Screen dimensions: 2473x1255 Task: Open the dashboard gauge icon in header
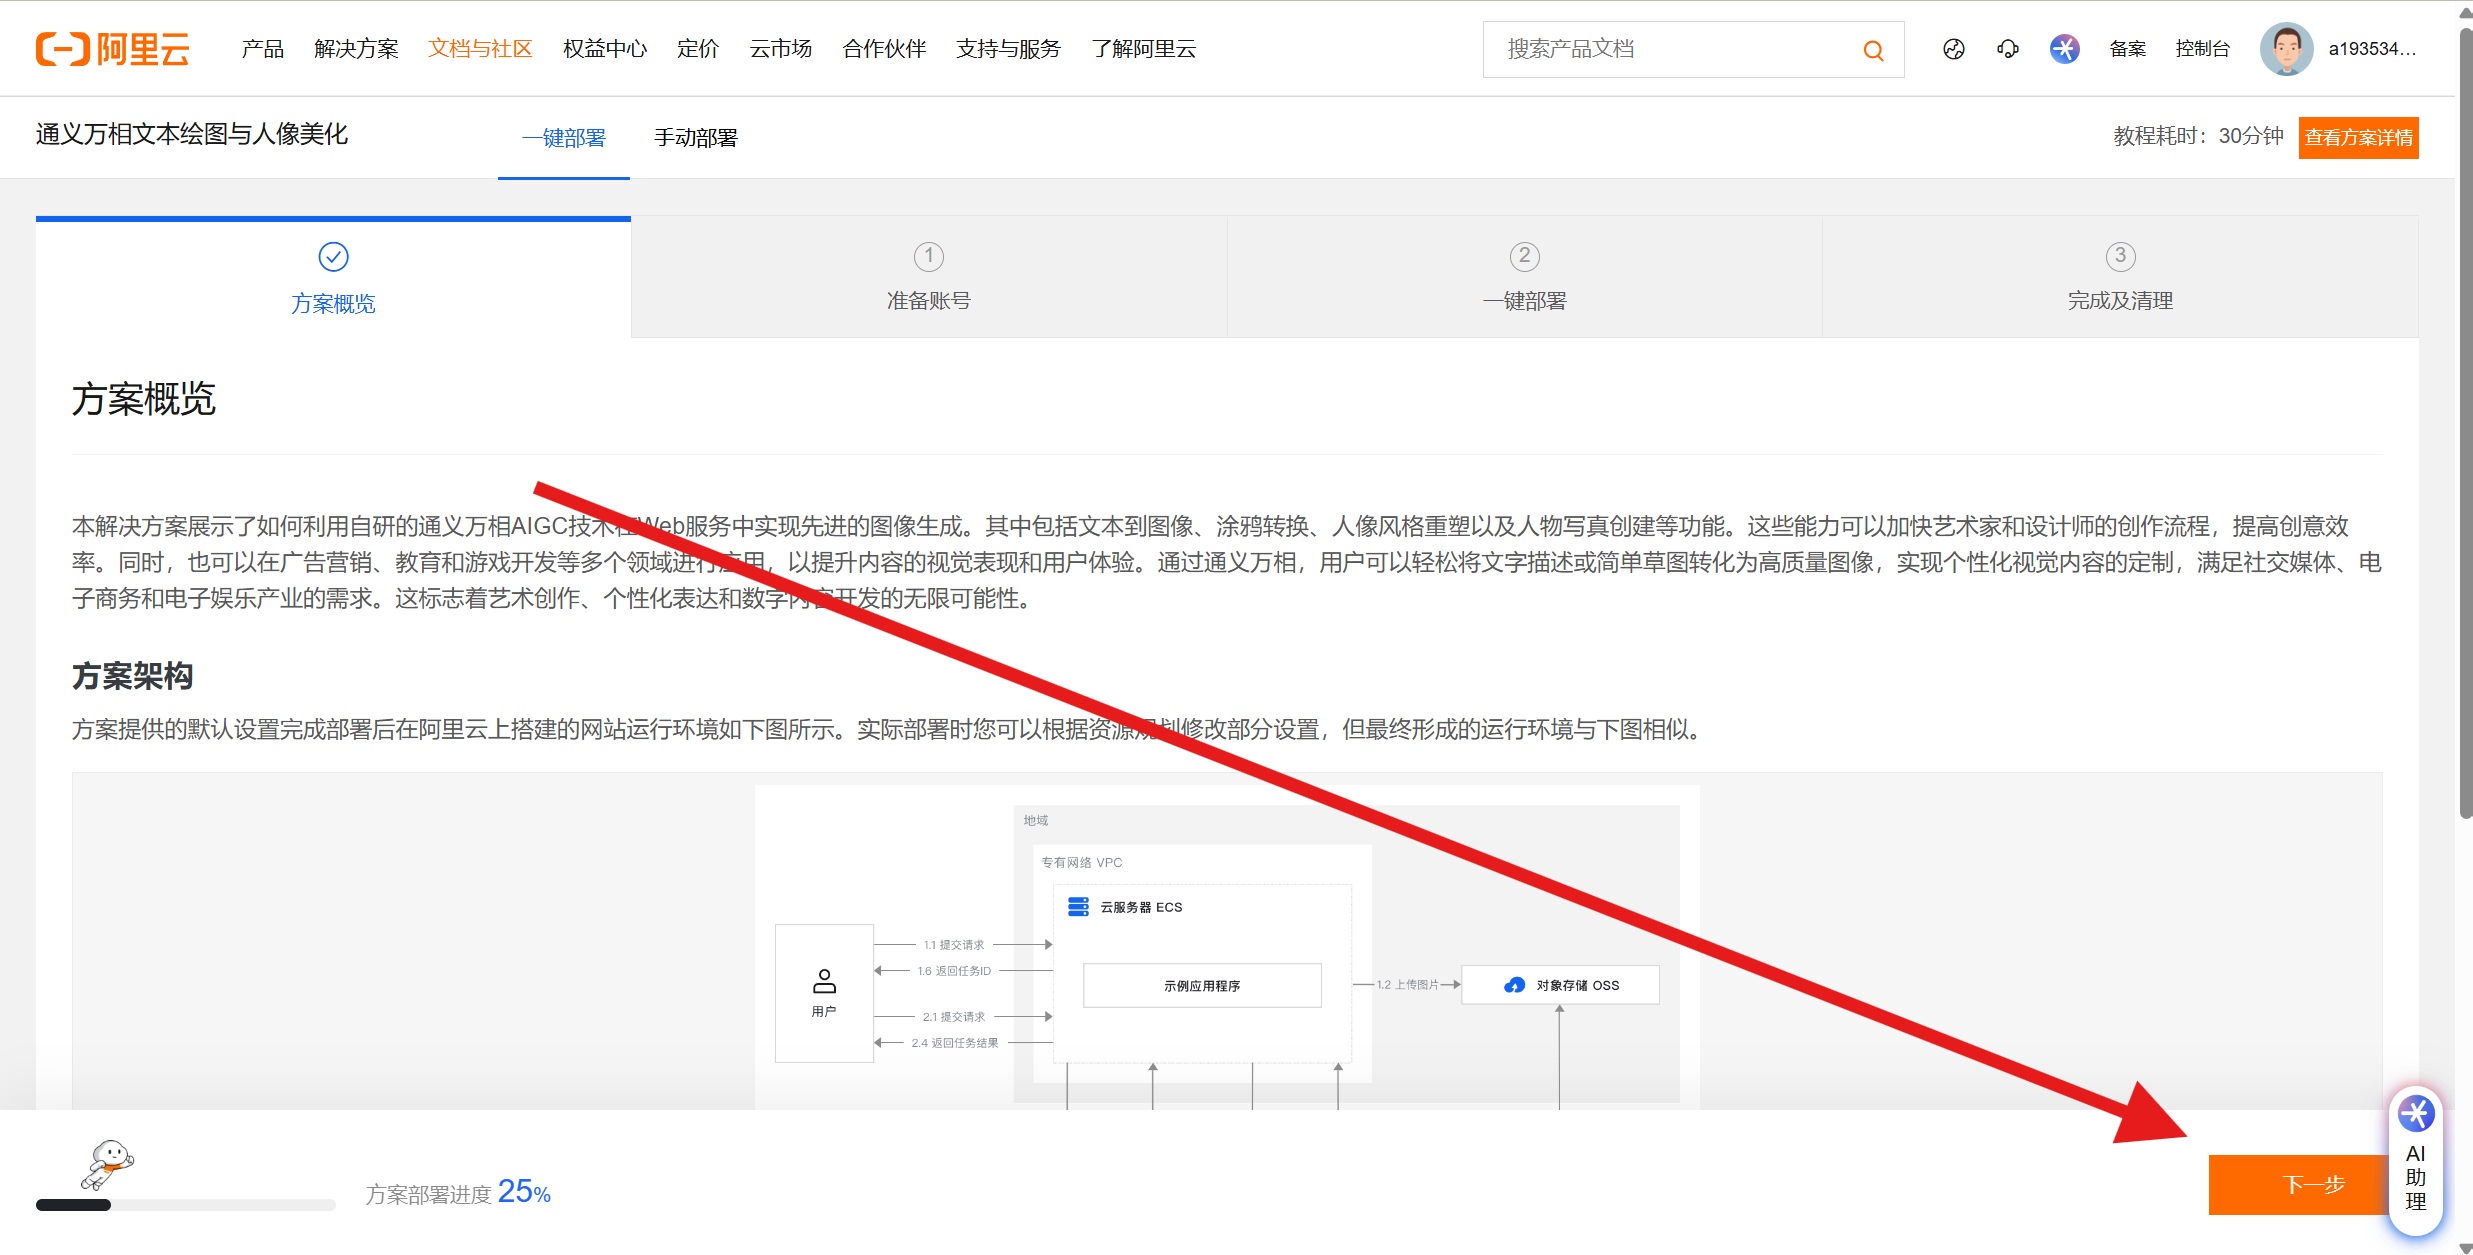coord(1953,49)
